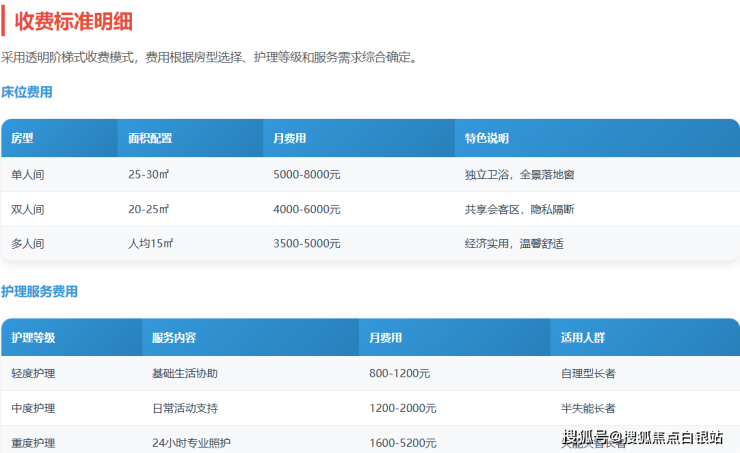Click the 1200-2000元 nursing fee cell

(403, 408)
